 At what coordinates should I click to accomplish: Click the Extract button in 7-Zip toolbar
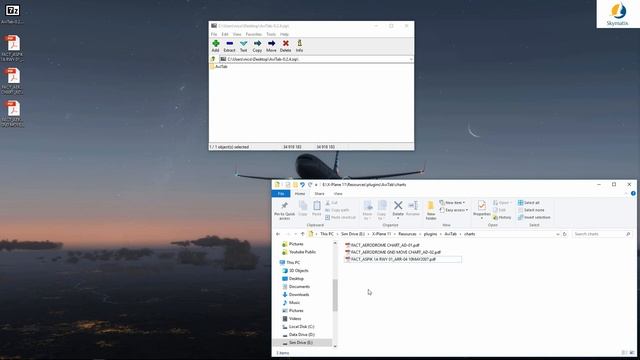pos(229,46)
